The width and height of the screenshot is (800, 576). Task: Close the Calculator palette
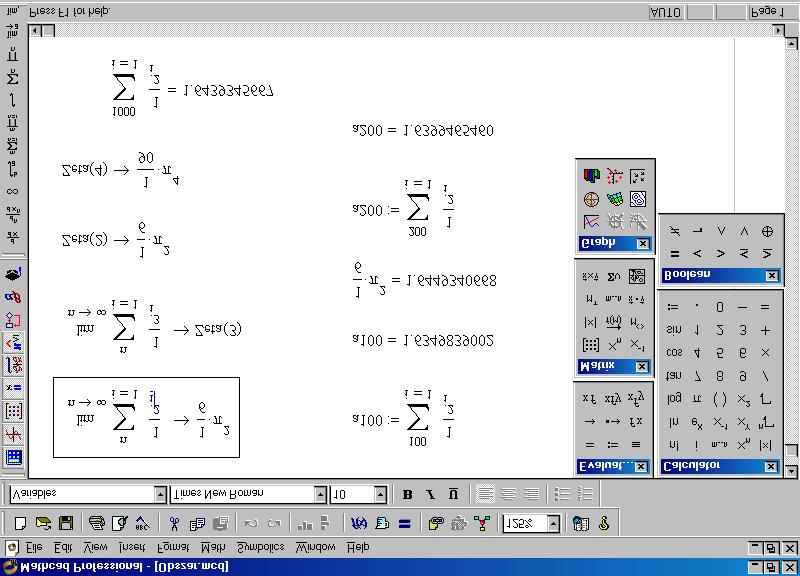click(771, 466)
